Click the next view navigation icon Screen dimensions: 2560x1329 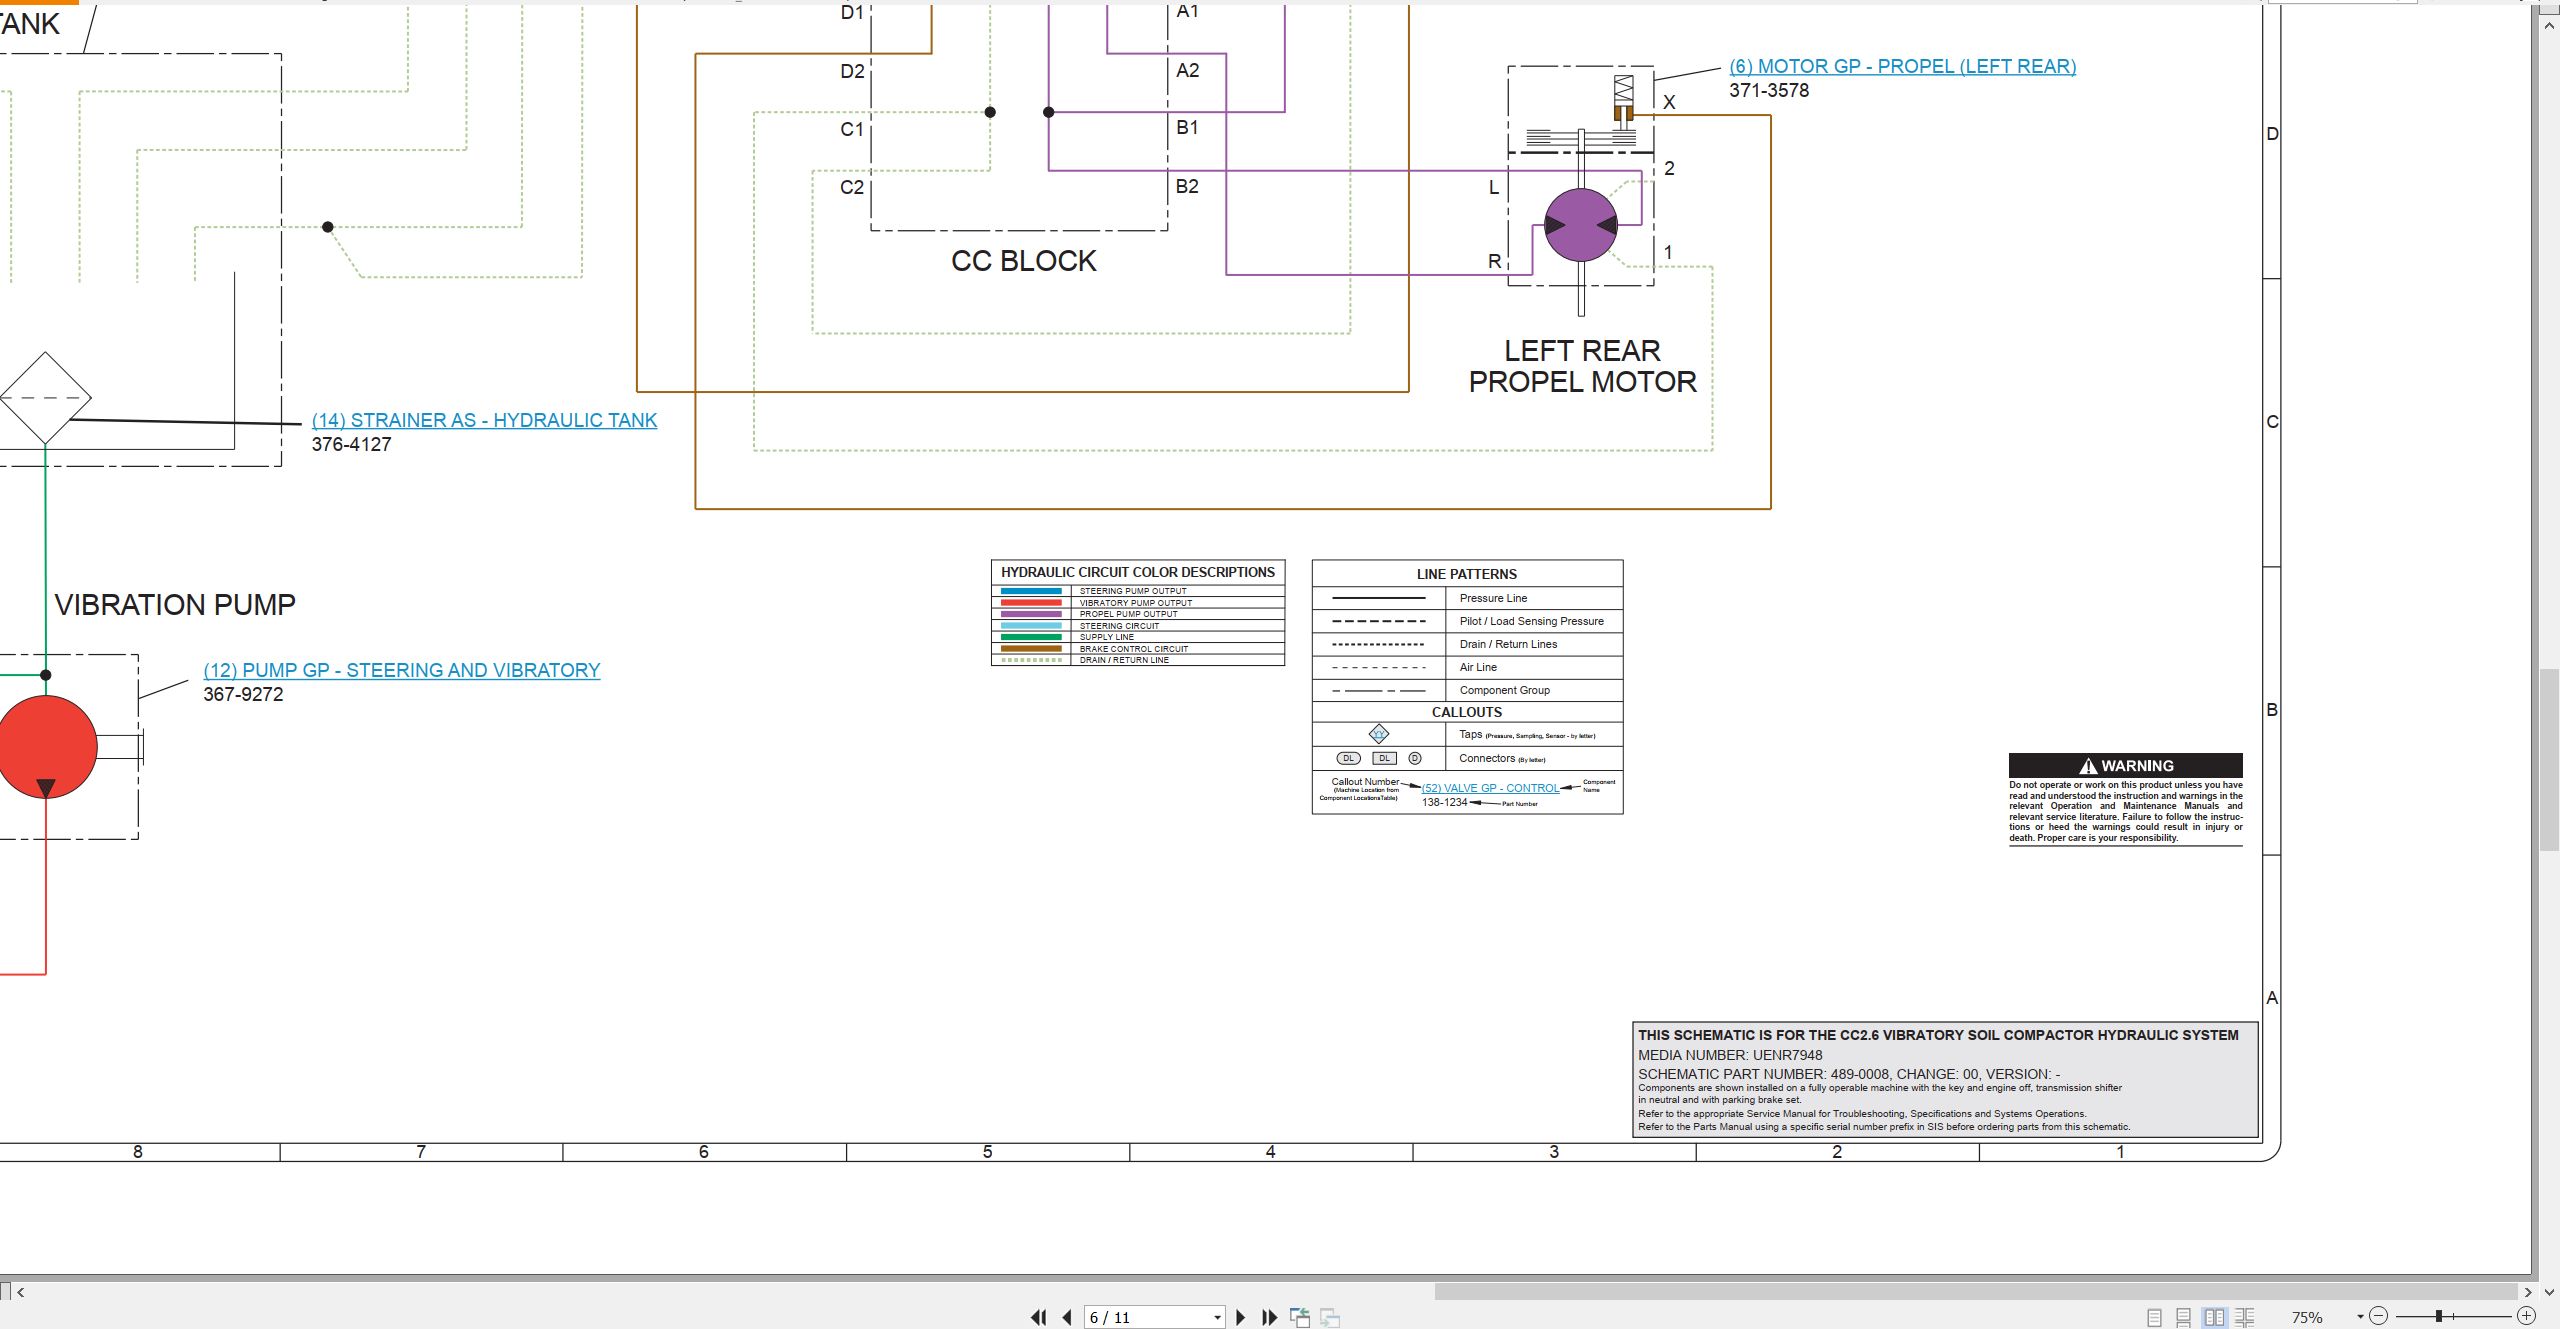pos(1330,1317)
